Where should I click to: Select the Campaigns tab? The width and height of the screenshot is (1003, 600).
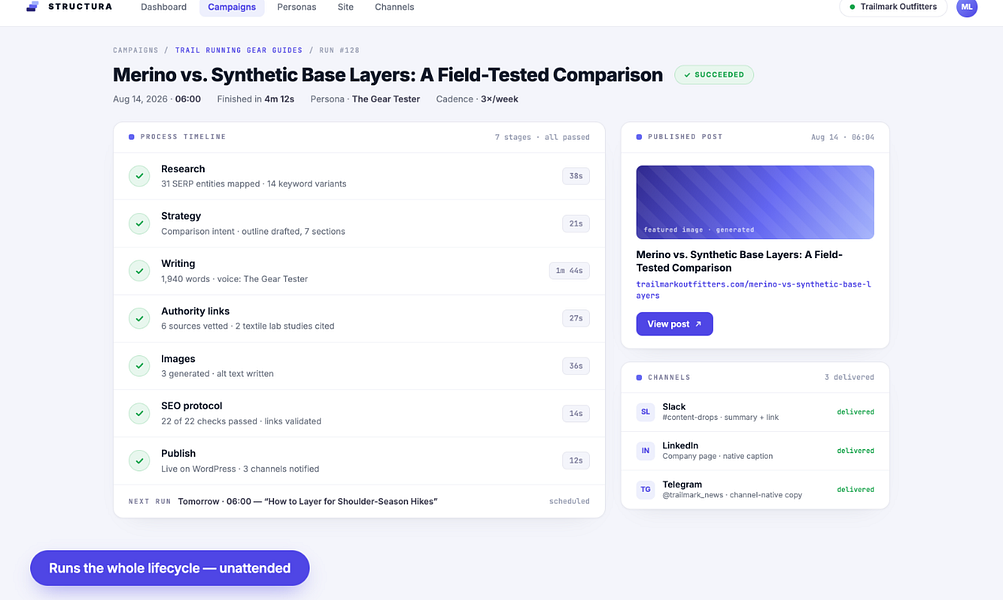(232, 7)
